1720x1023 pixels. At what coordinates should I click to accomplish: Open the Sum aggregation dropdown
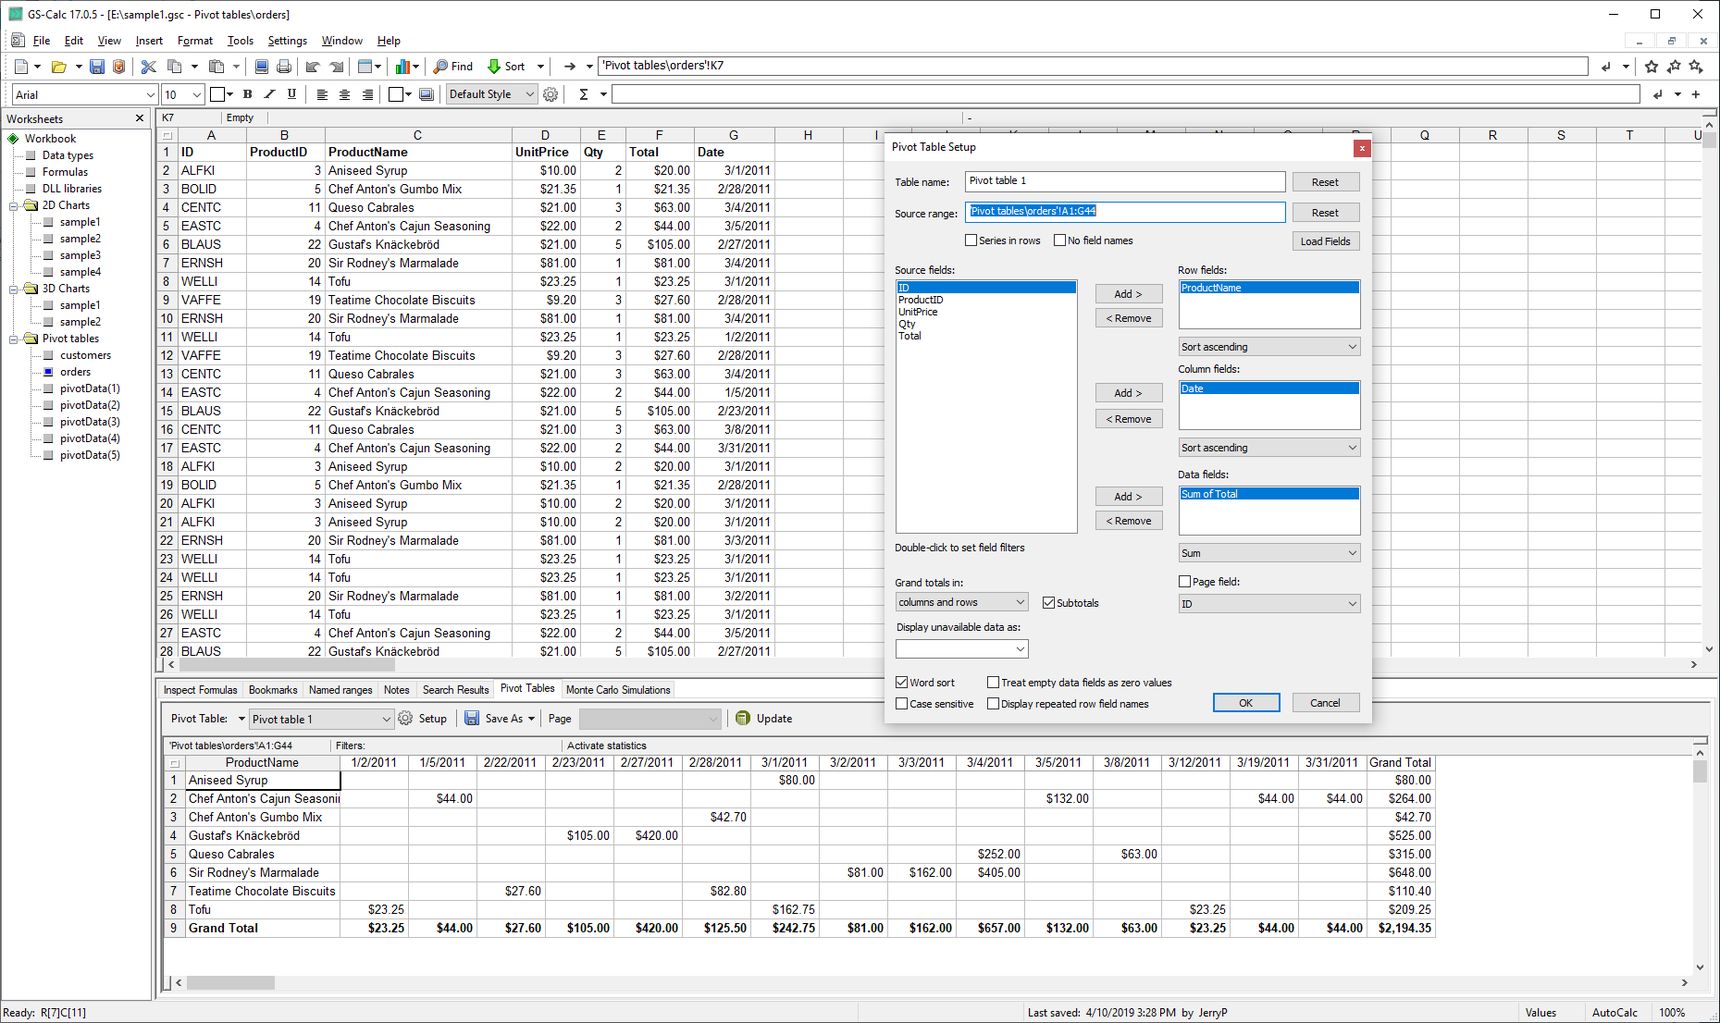coord(1269,553)
